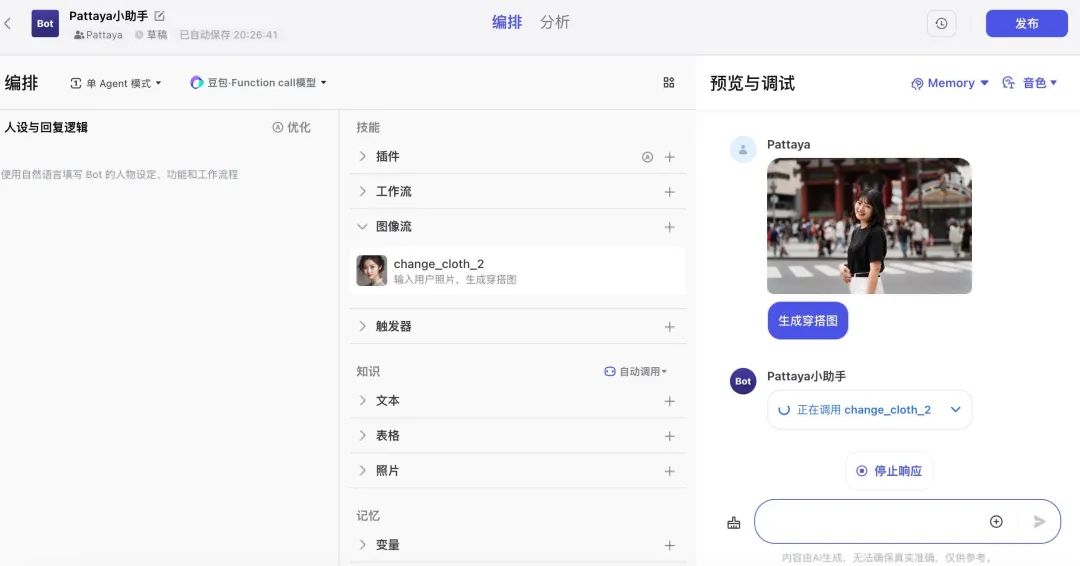Open the 音色 voice dropdown
1080x566 pixels.
[x=1029, y=83]
